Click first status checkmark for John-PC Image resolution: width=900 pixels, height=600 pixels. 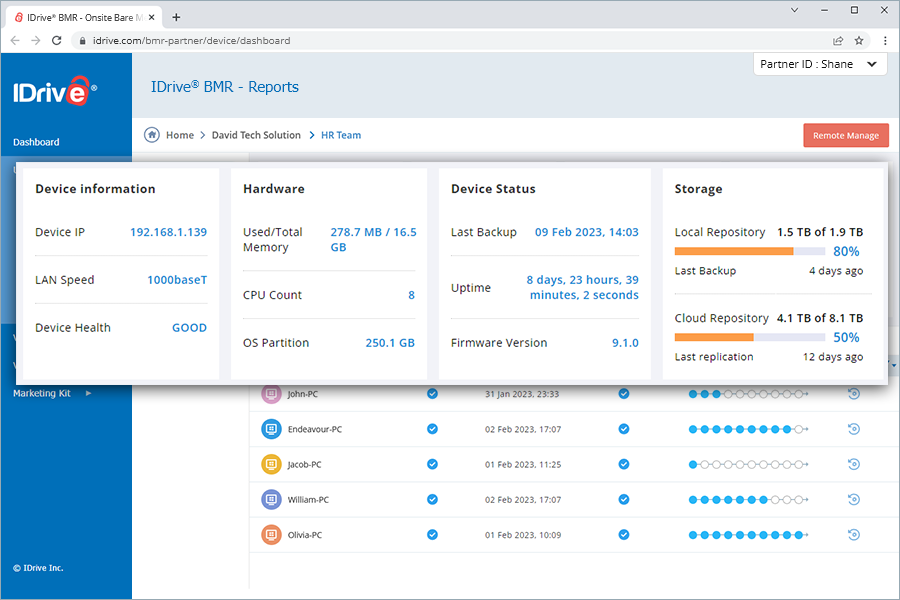(x=432, y=394)
